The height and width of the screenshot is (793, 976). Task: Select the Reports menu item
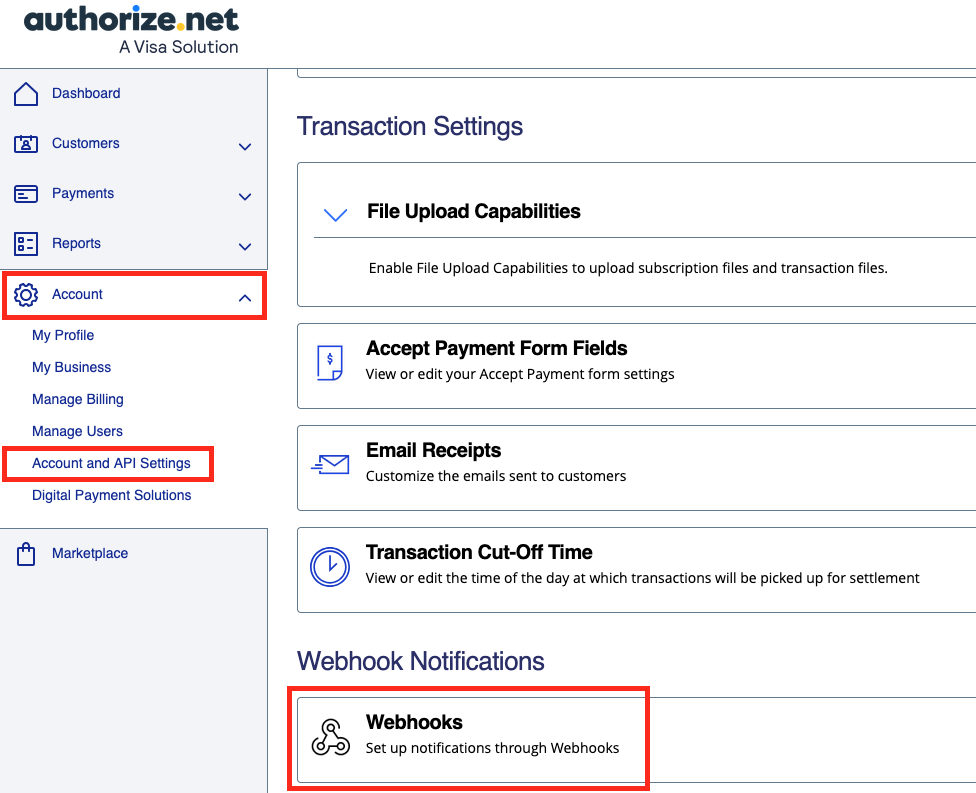coord(76,243)
